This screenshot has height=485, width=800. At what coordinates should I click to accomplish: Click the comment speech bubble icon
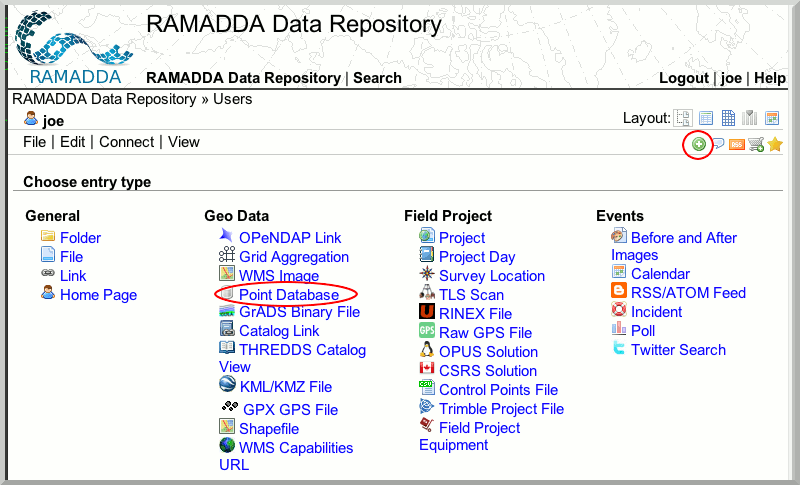coord(717,144)
